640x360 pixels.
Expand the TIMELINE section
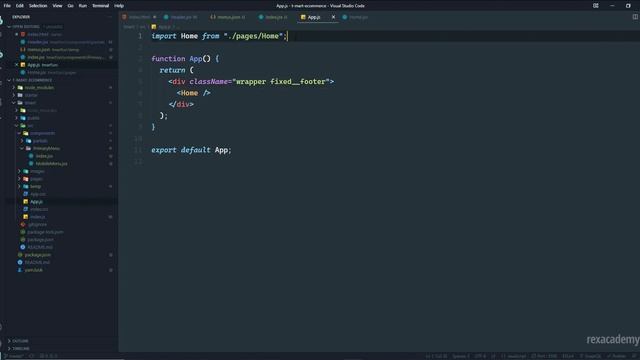pos(9,349)
